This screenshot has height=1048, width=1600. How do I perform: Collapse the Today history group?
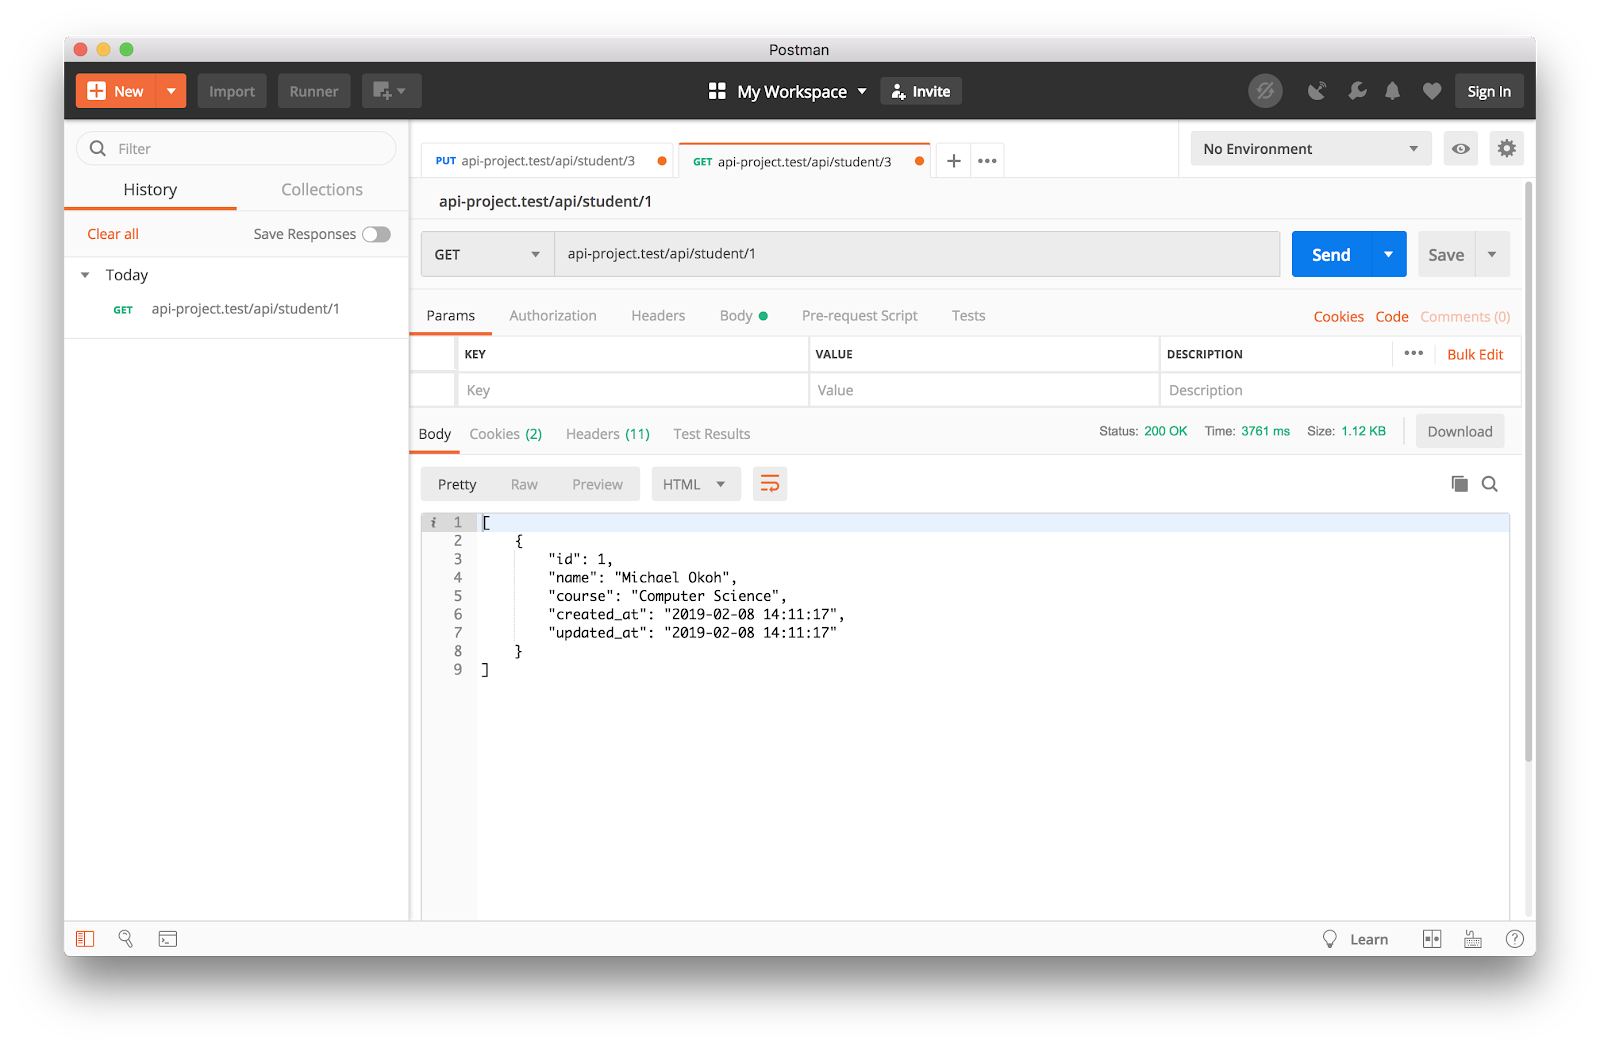pyautogui.click(x=85, y=275)
